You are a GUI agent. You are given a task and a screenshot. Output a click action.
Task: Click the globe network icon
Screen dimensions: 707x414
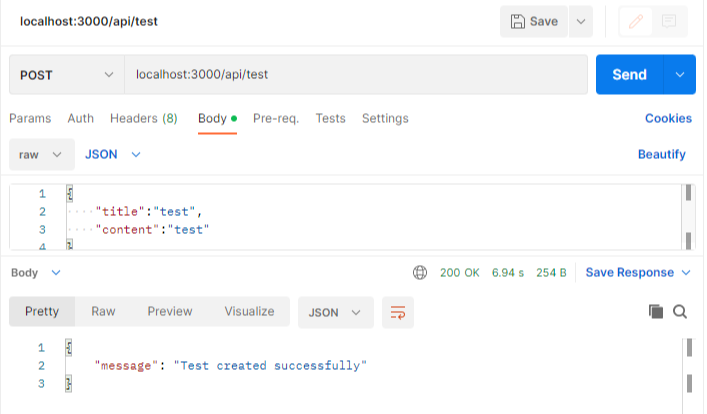(x=420, y=272)
